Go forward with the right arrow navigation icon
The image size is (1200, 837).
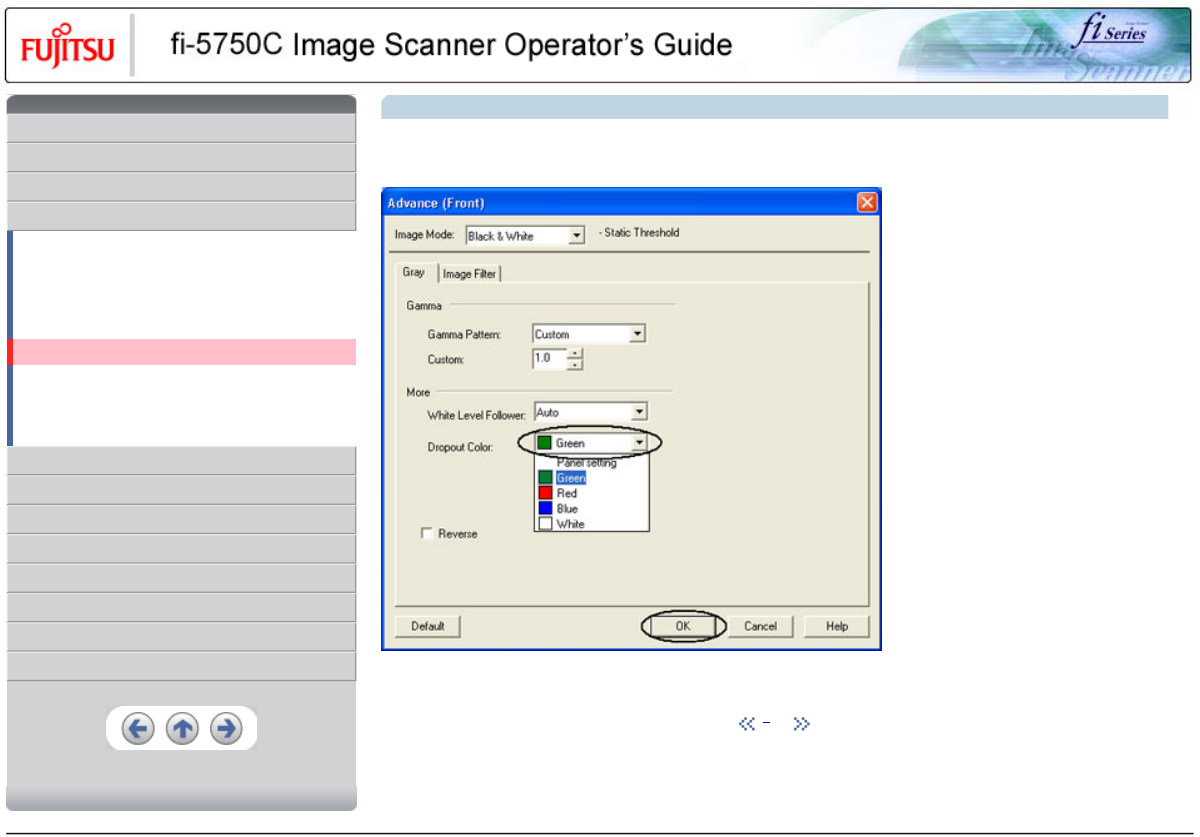tap(227, 729)
